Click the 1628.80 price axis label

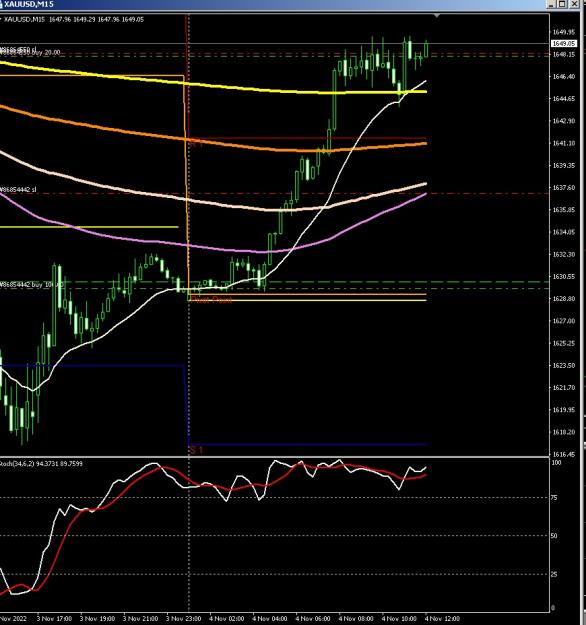[564, 299]
